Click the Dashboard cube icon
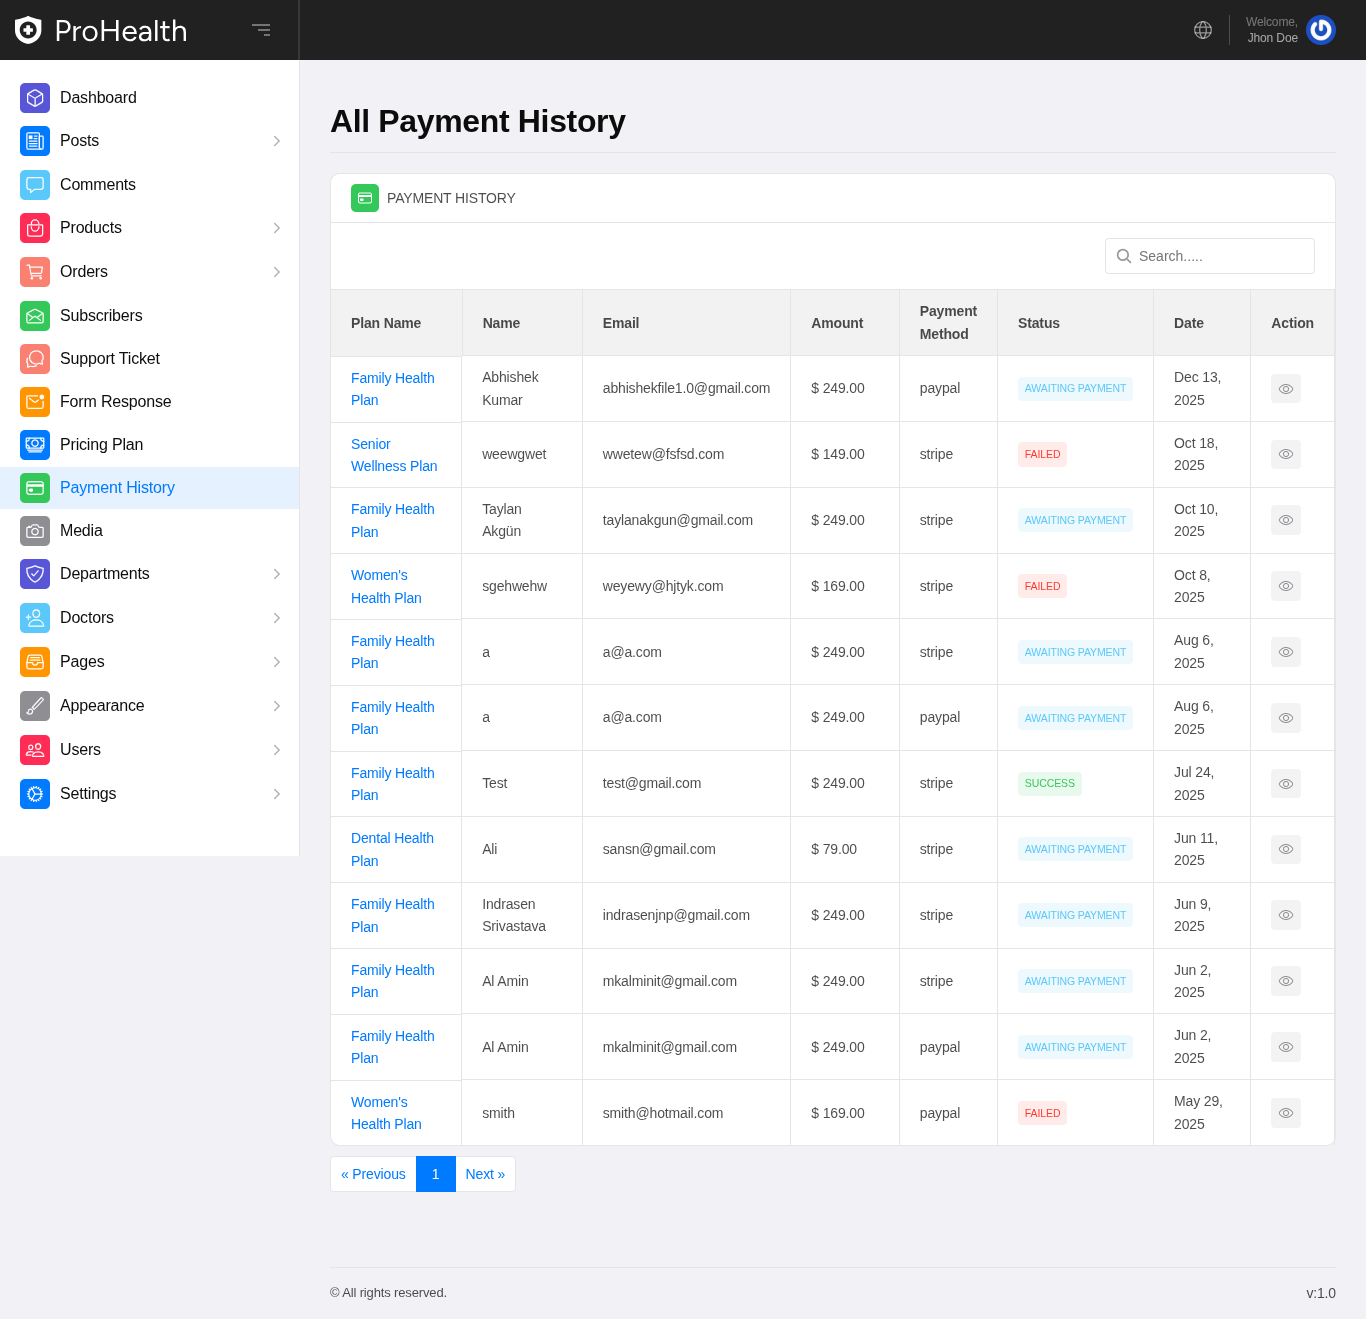The image size is (1366, 1319). coord(35,98)
